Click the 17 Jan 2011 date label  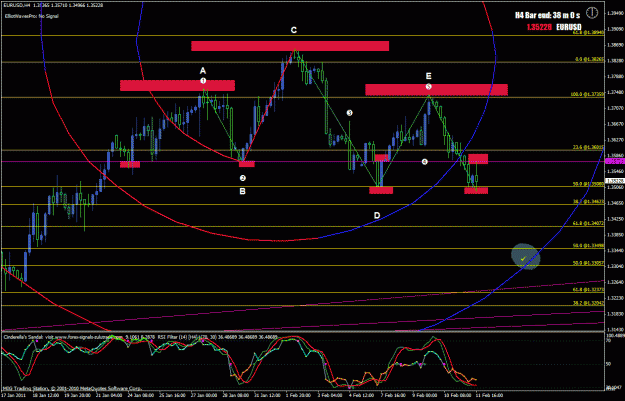(x=13, y=395)
